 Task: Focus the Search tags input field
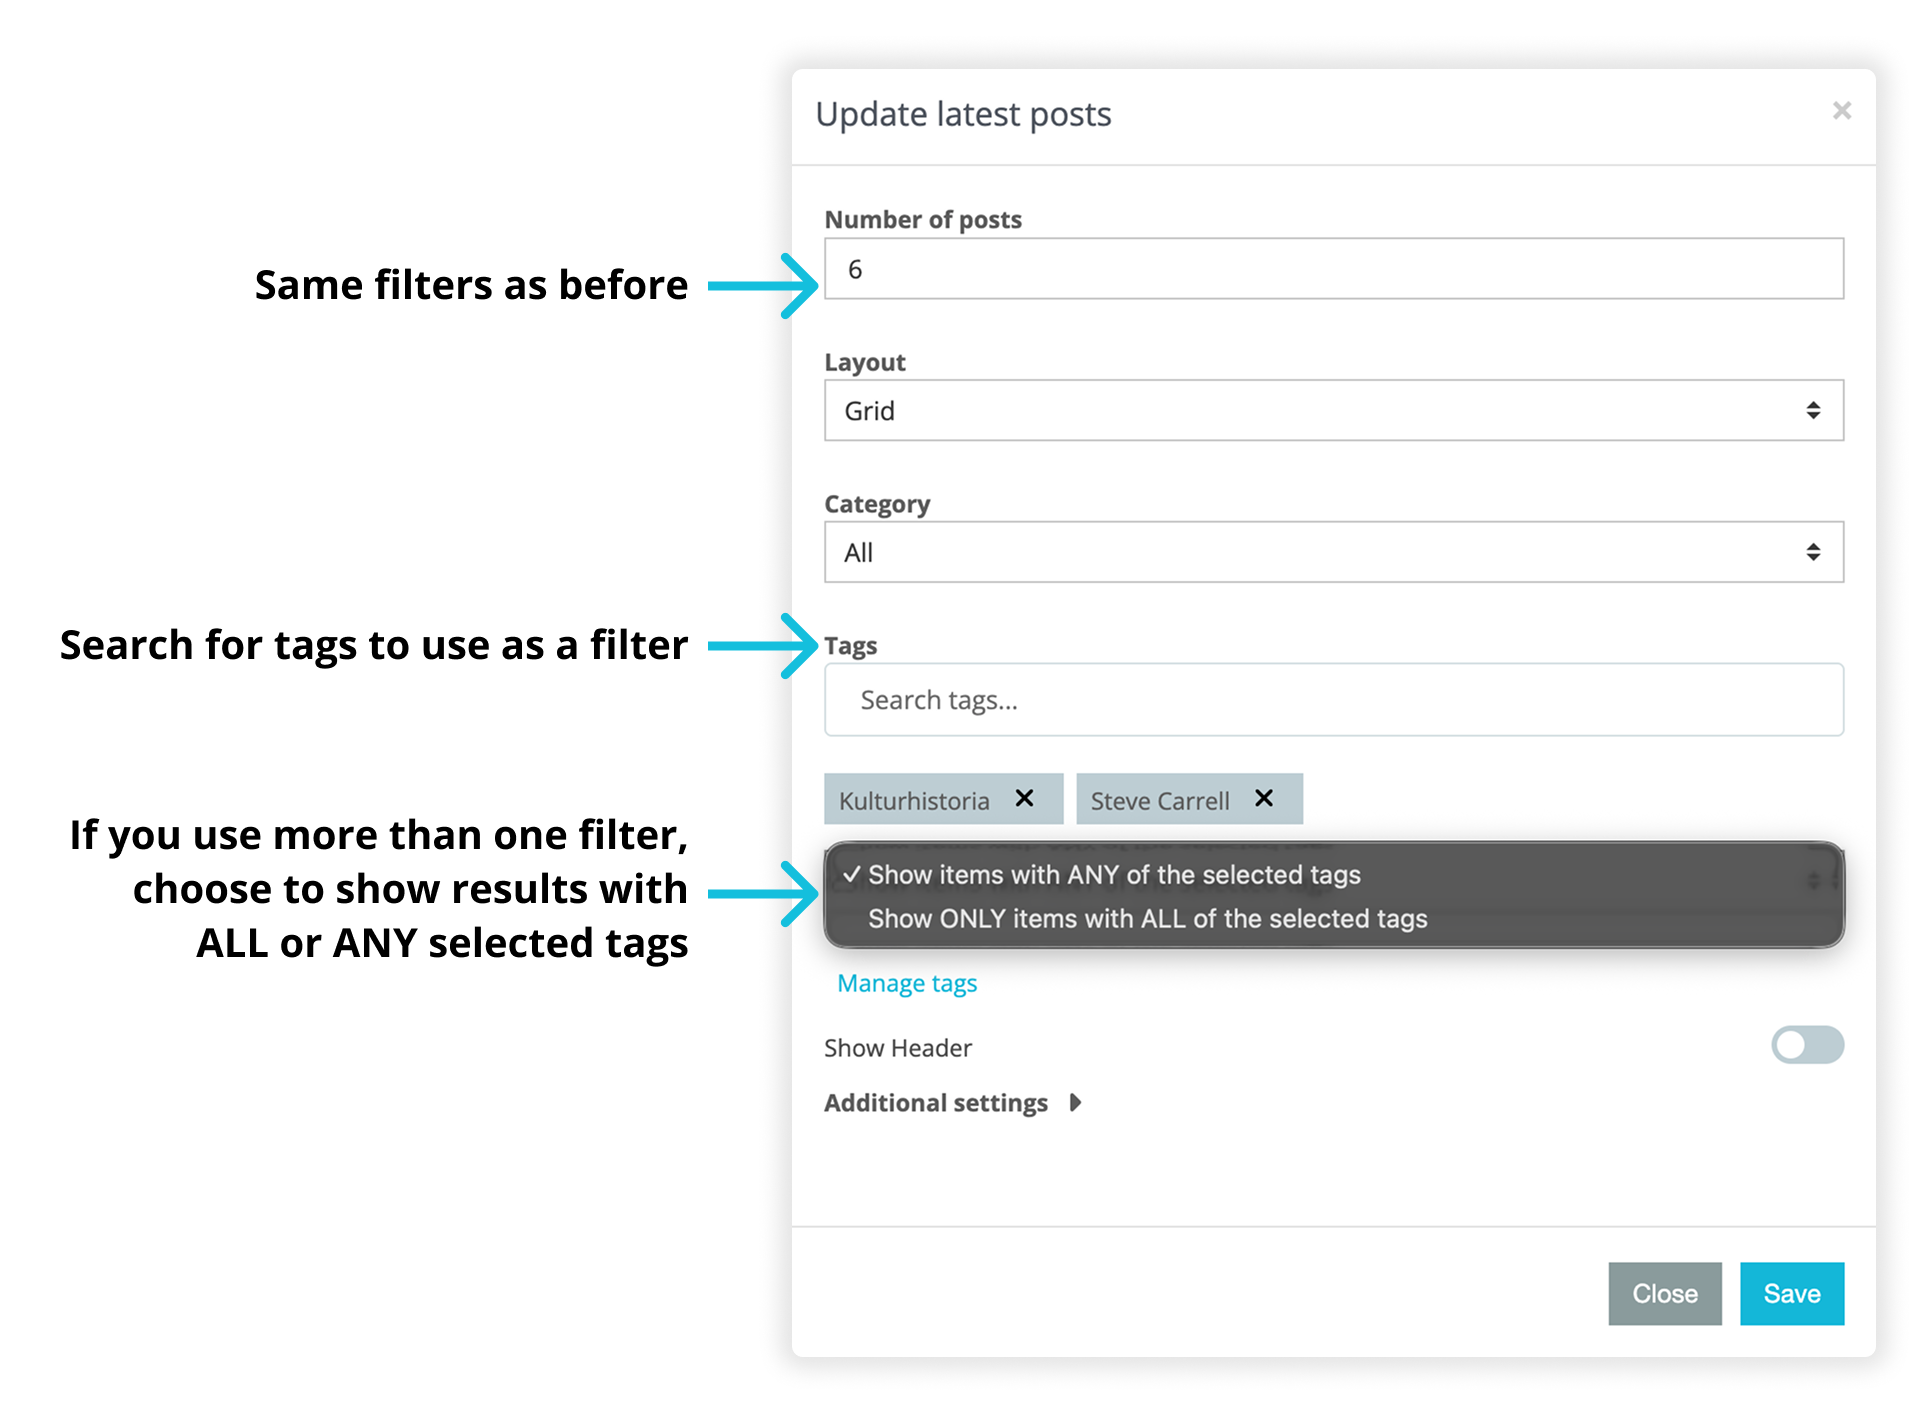coord(1333,700)
